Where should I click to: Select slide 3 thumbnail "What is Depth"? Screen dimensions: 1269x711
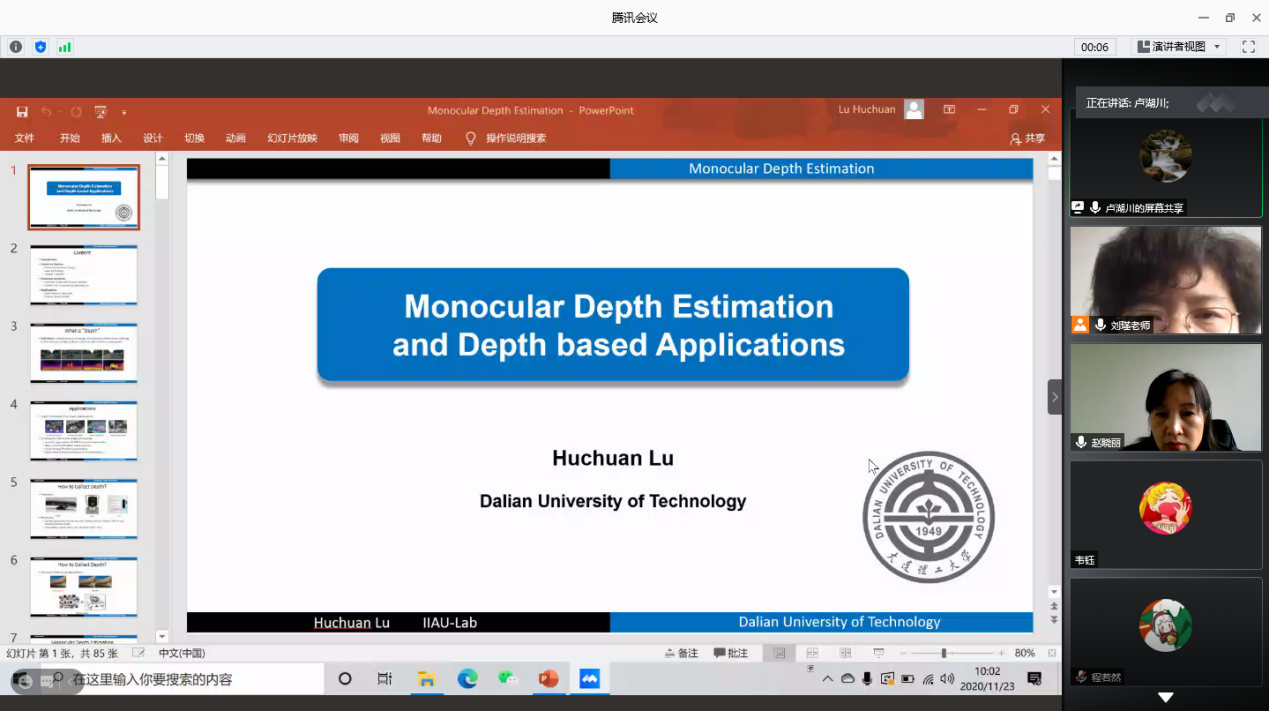84,352
